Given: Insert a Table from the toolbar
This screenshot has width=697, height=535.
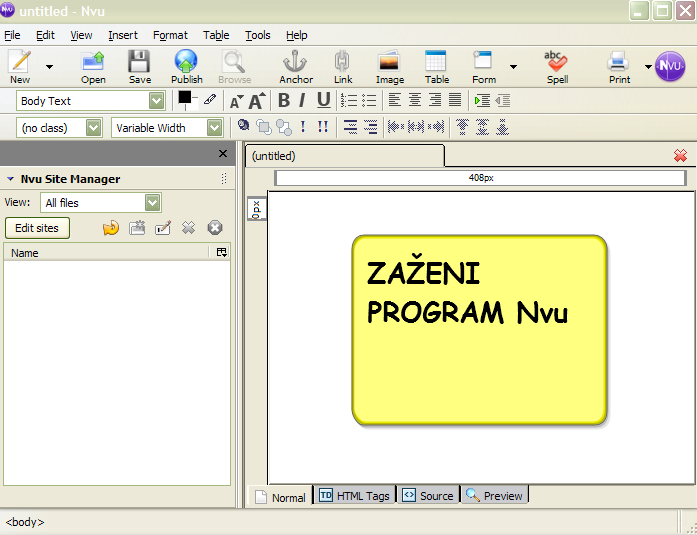Looking at the screenshot, I should click(x=436, y=66).
